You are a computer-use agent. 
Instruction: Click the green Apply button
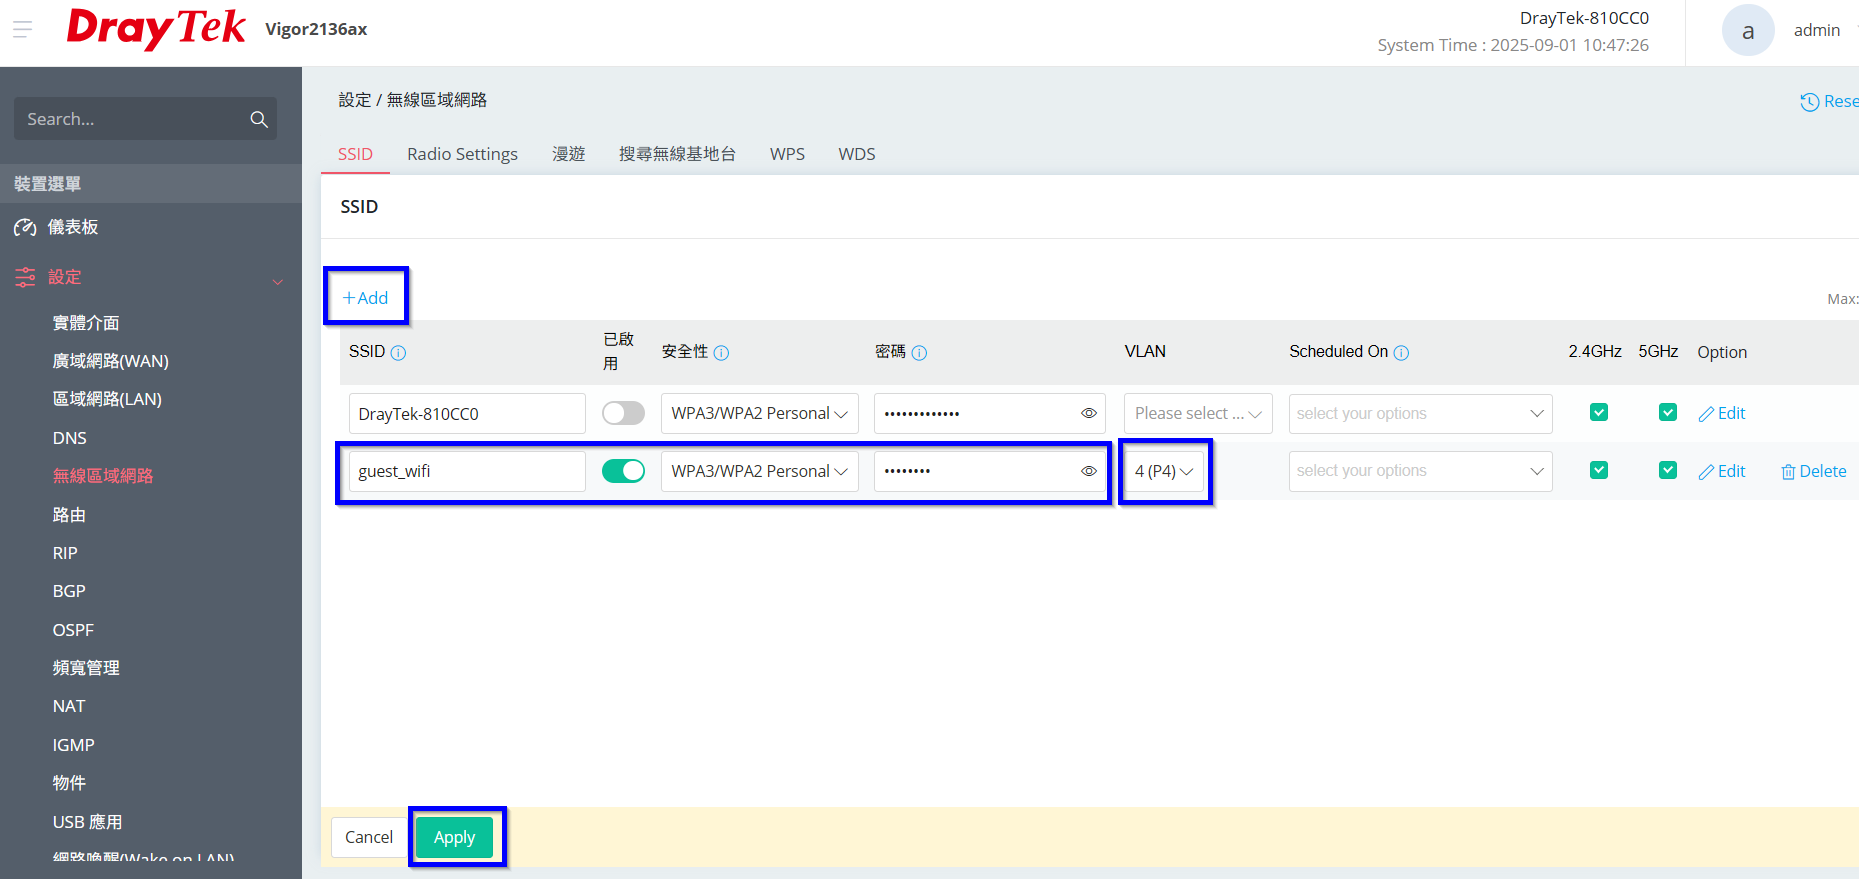(454, 837)
